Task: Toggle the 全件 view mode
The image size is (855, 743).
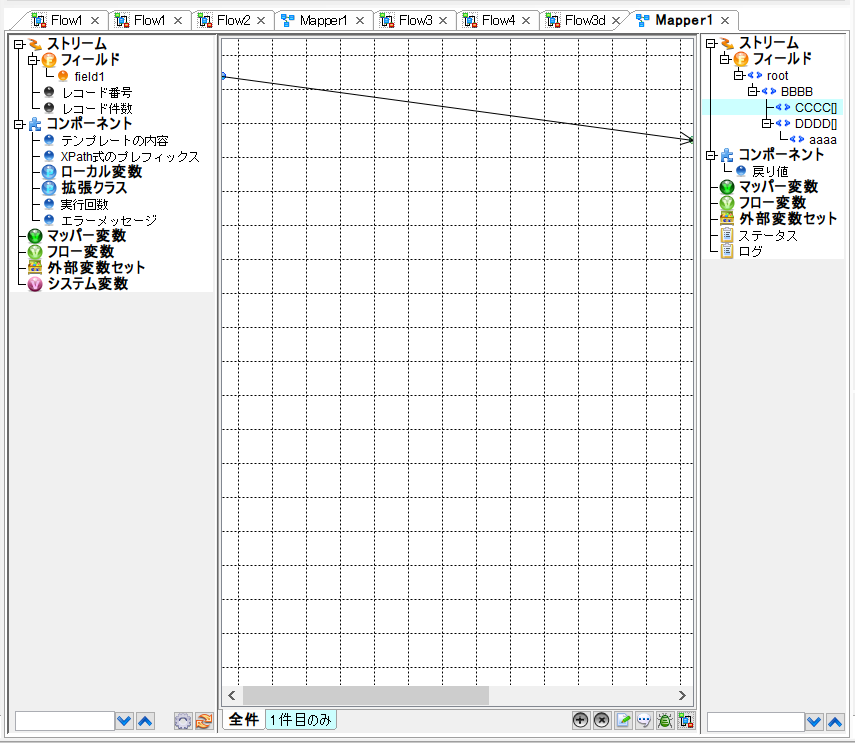Action: [x=243, y=720]
